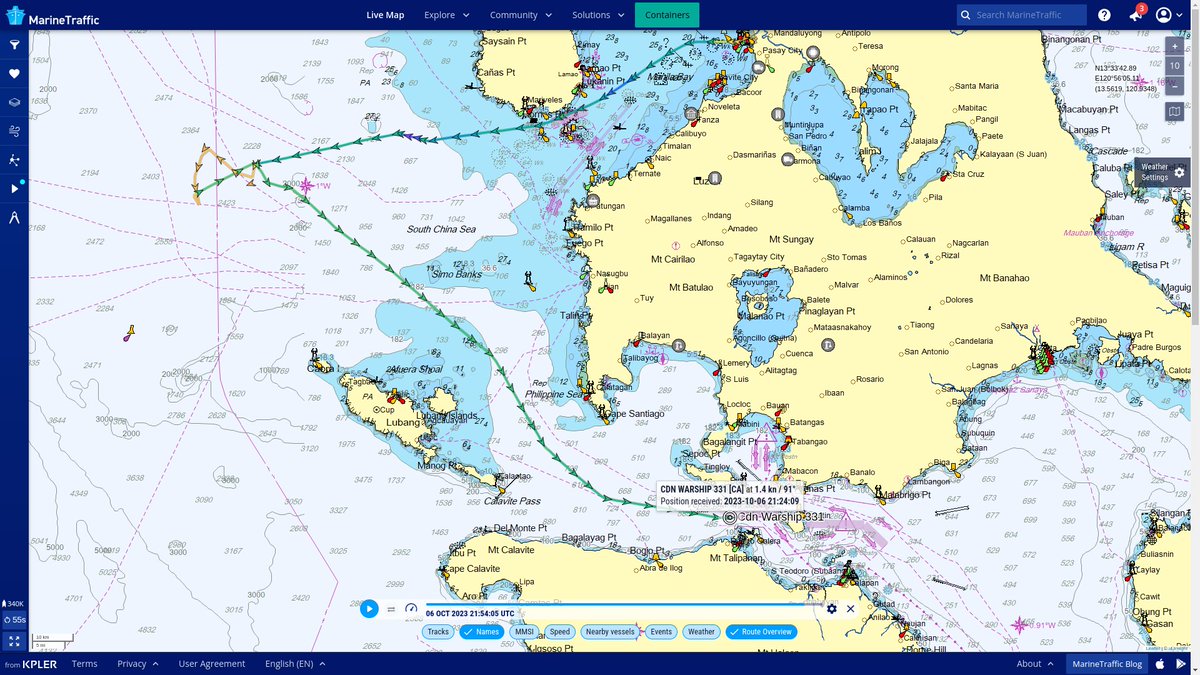Open the density maps network icon

tap(14, 160)
